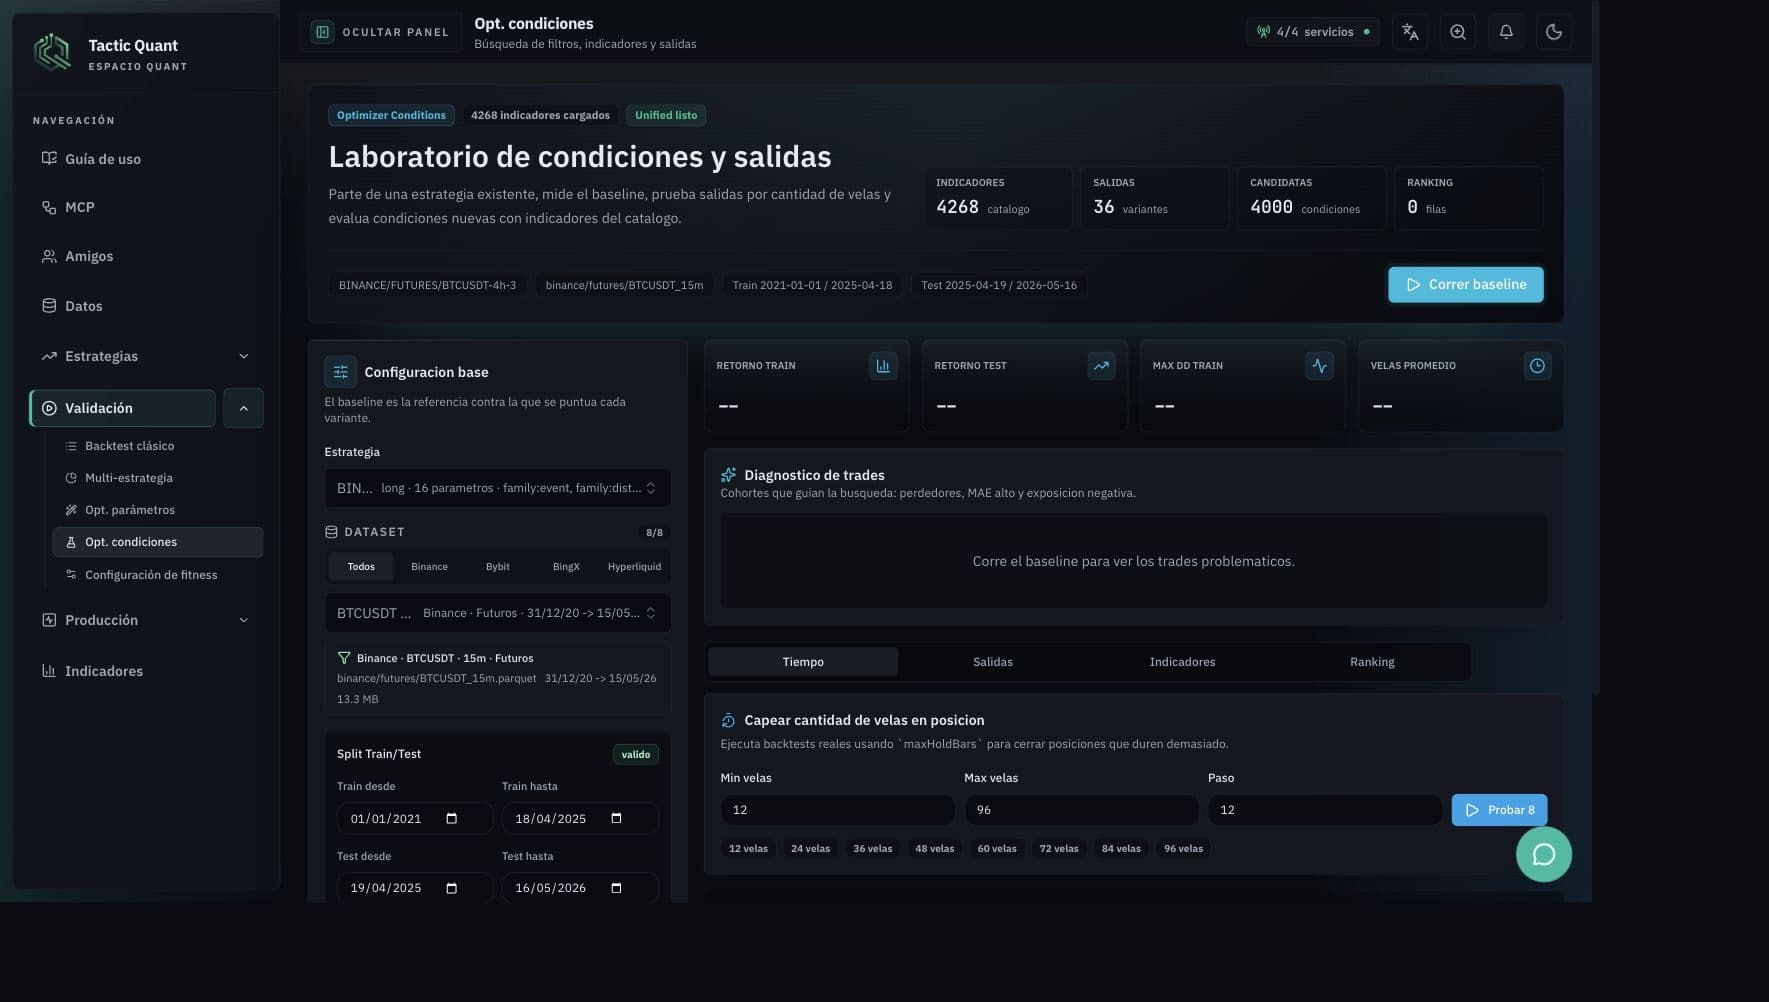1769x1002 pixels.
Task: Click the Capear velas timer icon
Action: click(x=728, y=720)
